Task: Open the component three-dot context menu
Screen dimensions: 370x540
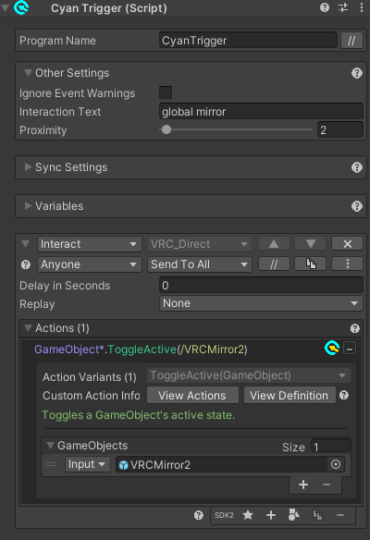Action: click(x=361, y=8)
